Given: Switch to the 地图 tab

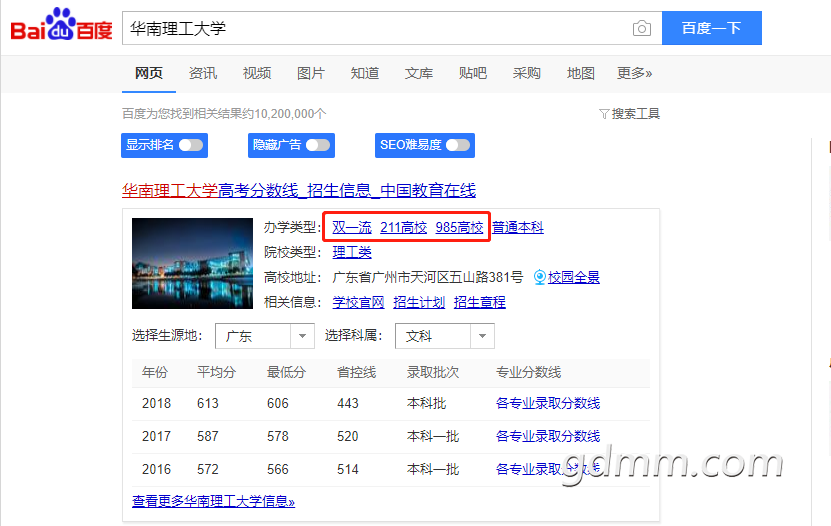Looking at the screenshot, I should pos(581,73).
